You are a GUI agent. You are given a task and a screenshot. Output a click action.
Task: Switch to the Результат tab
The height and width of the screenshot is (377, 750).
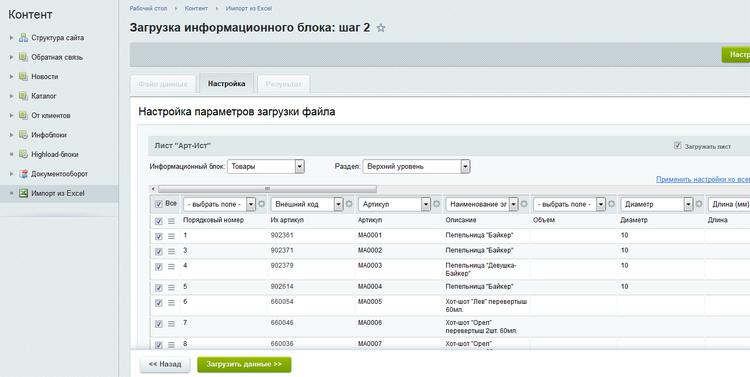[284, 84]
